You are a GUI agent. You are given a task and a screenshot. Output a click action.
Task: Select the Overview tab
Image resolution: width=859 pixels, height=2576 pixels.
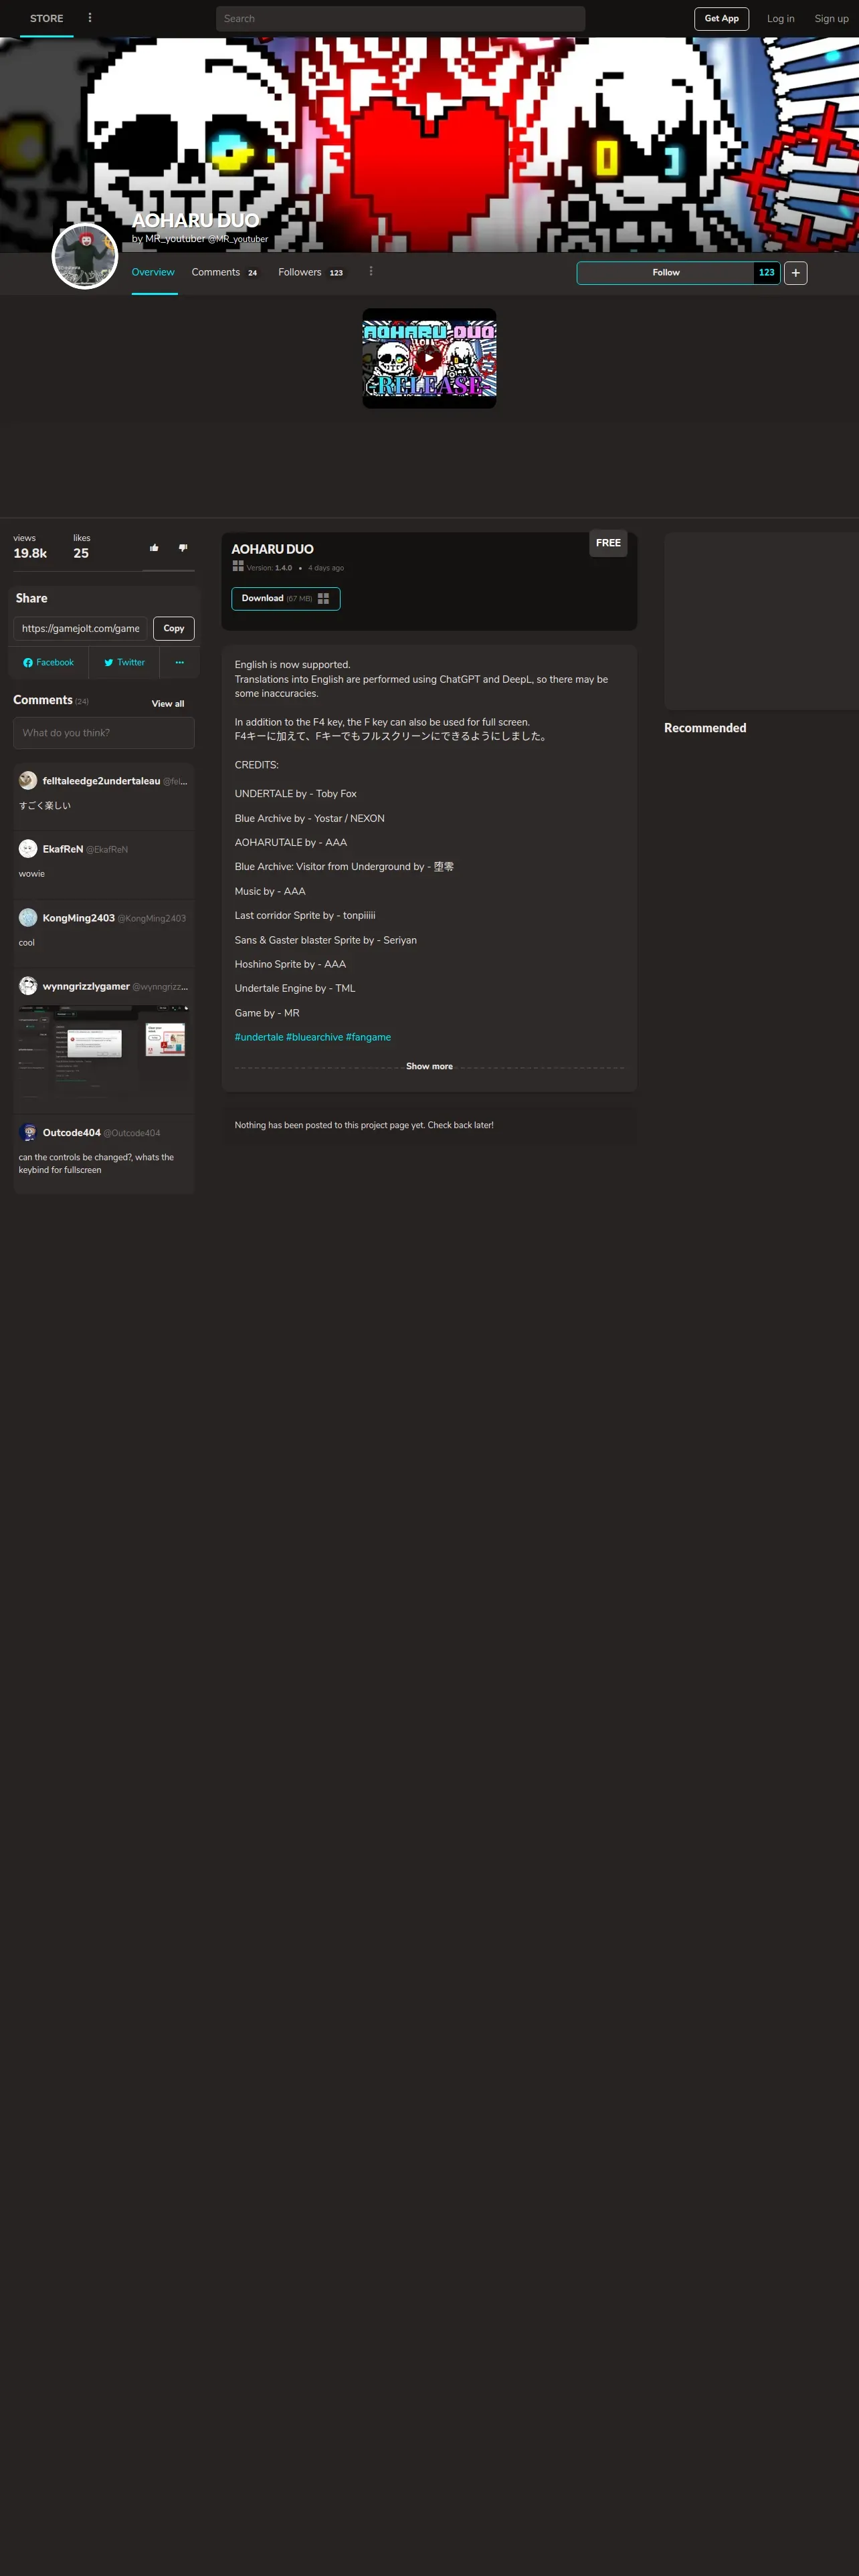[153, 272]
